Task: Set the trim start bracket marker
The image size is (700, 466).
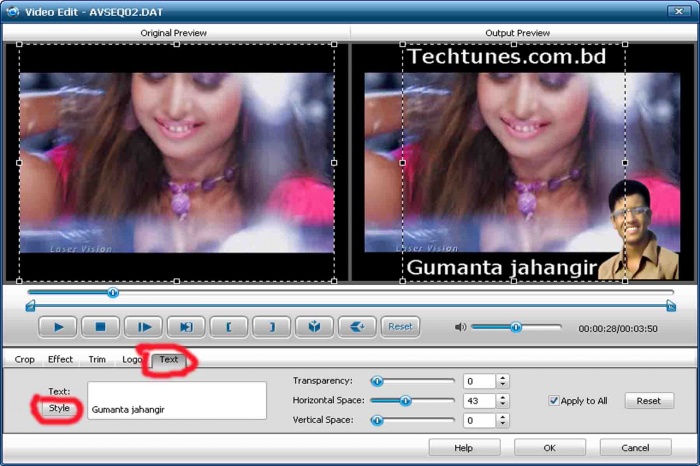Action: pyautogui.click(x=229, y=327)
